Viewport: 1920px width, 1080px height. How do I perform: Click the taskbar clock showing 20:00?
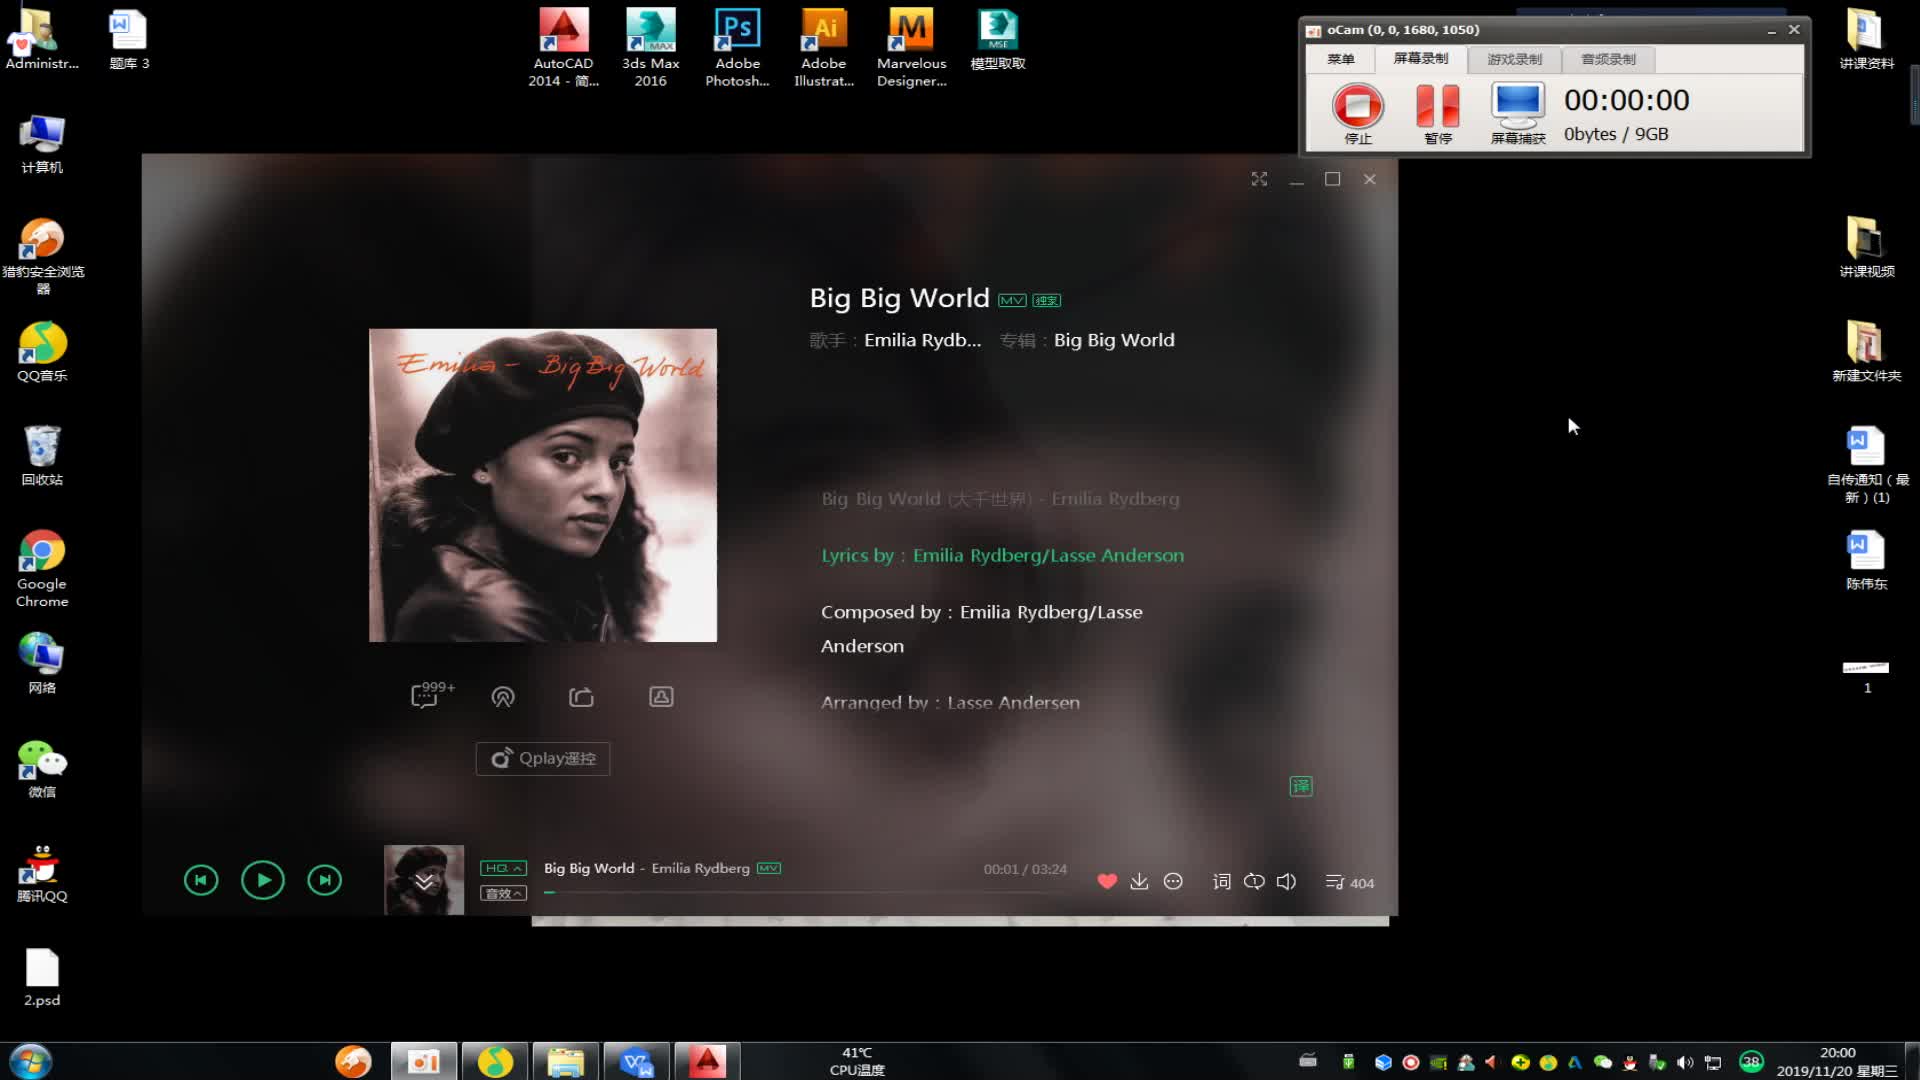1836,1061
